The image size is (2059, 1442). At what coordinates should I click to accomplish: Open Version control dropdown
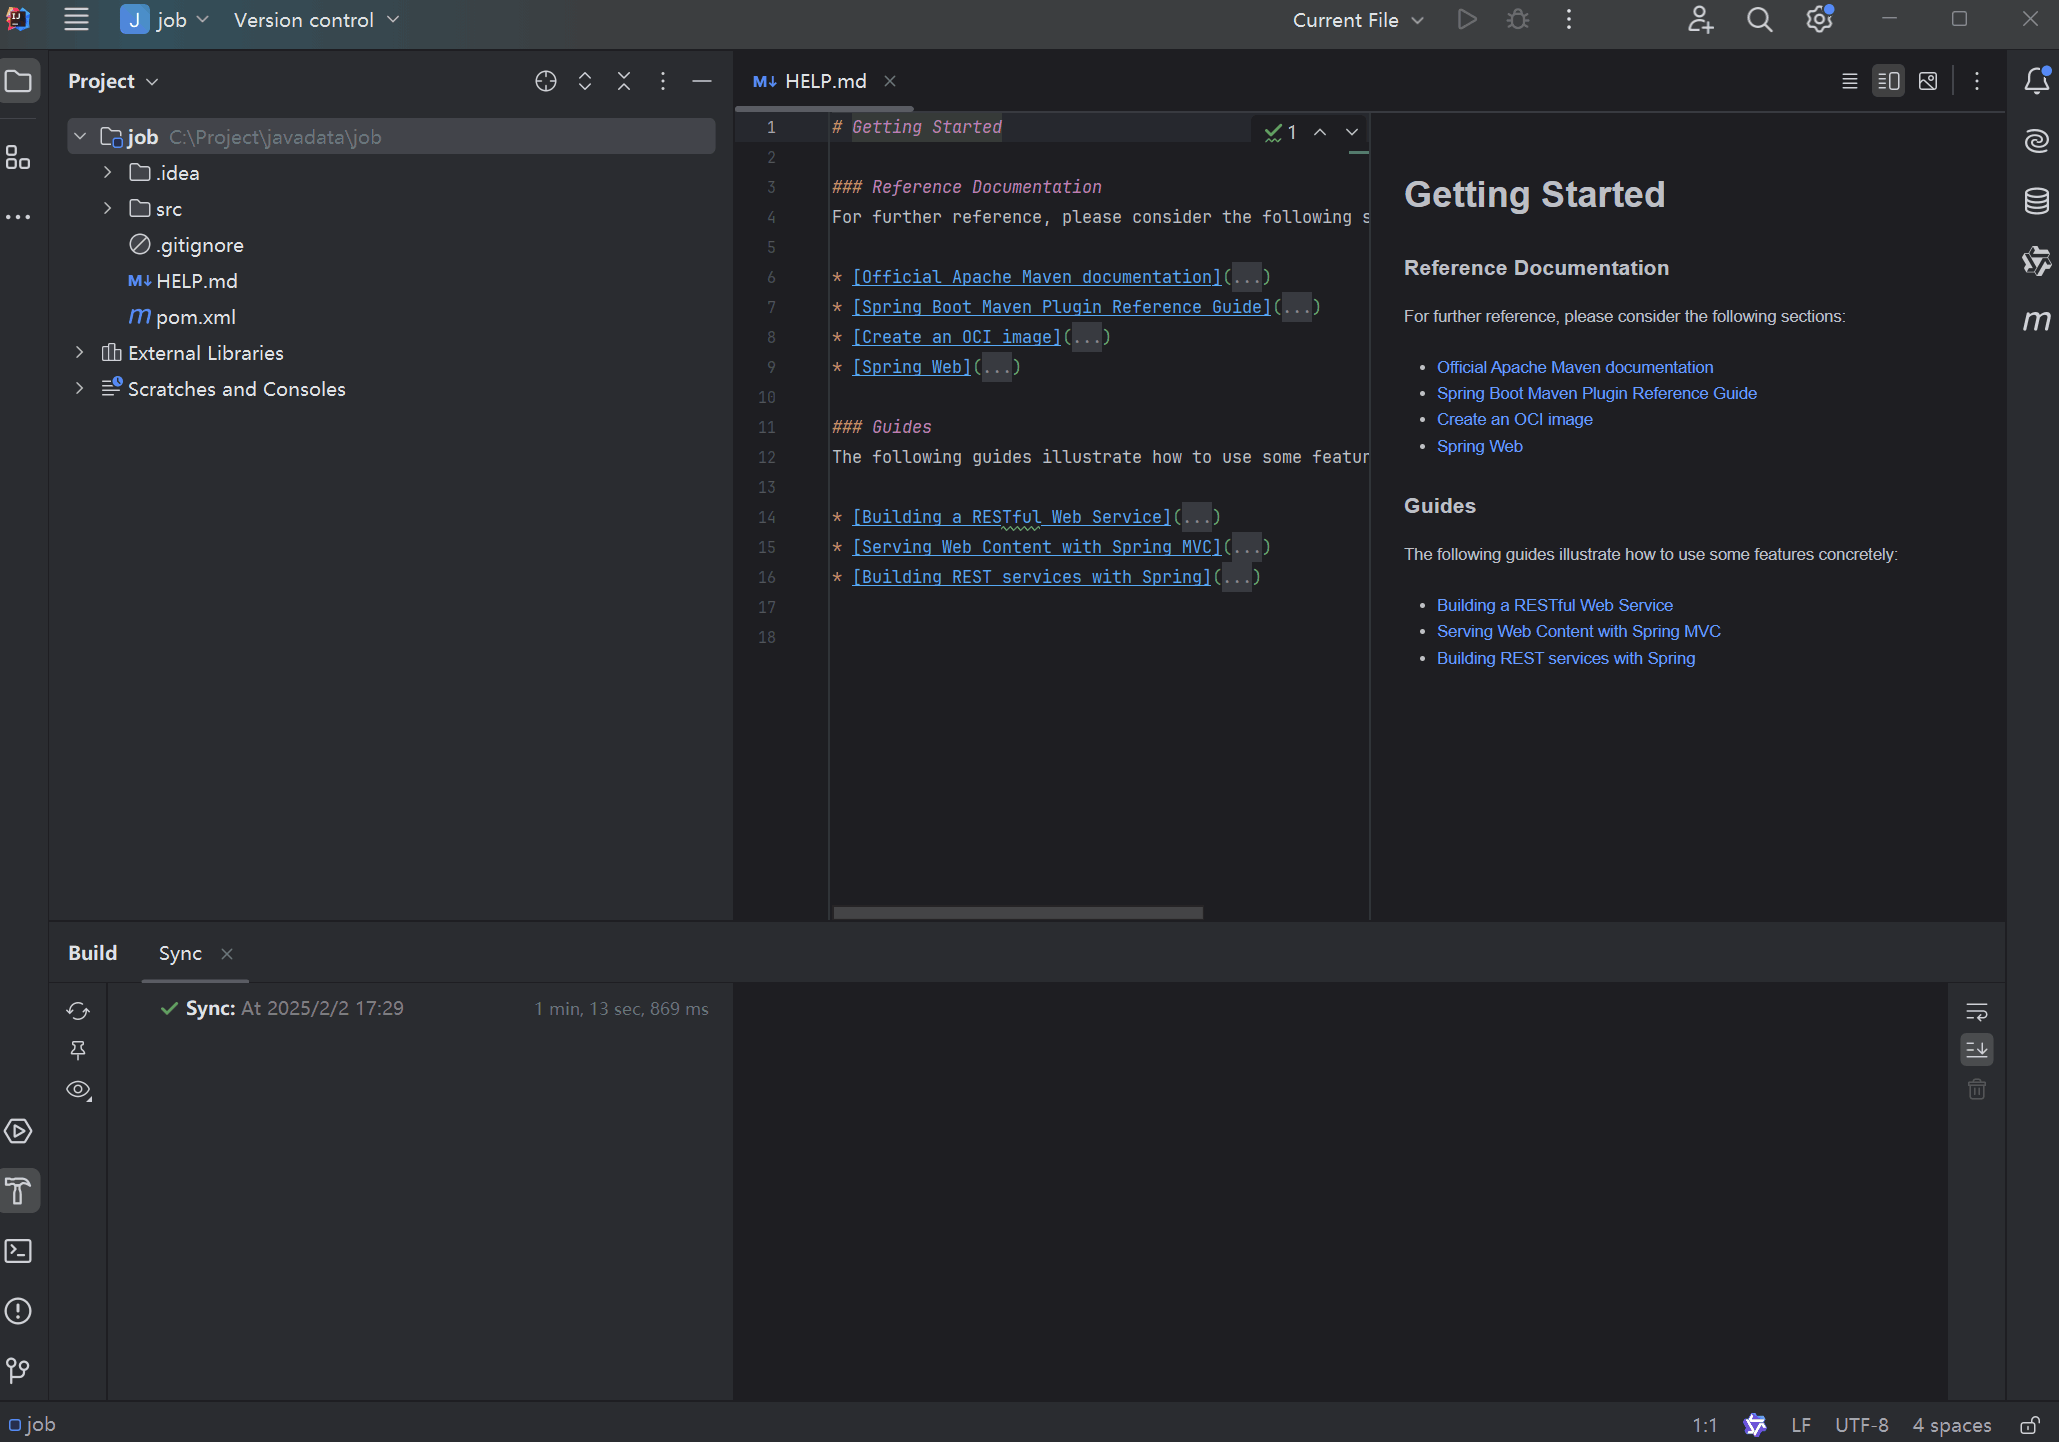316,20
